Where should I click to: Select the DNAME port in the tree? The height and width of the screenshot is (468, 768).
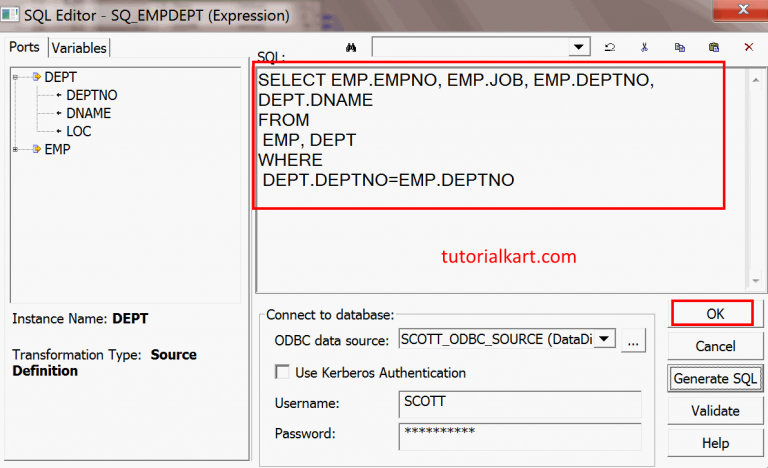pos(88,113)
